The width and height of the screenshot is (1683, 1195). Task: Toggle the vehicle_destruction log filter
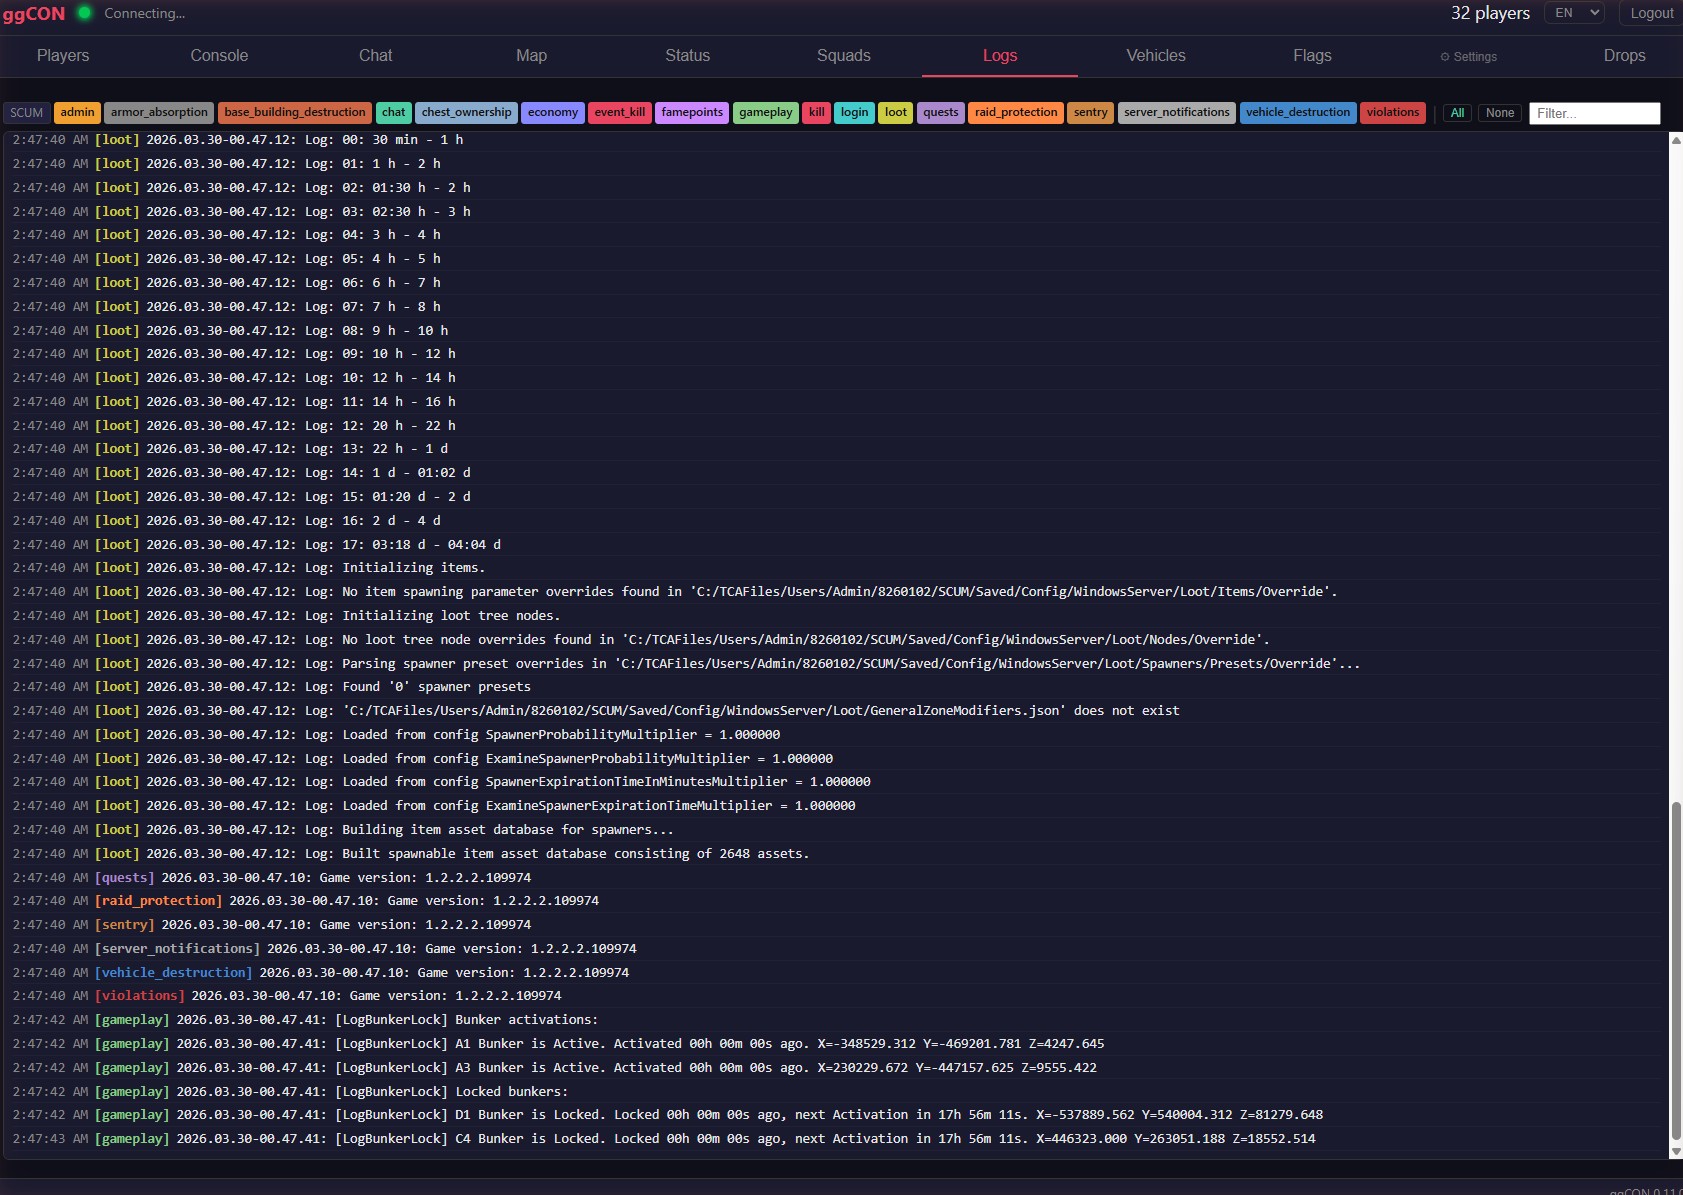[x=1298, y=113]
